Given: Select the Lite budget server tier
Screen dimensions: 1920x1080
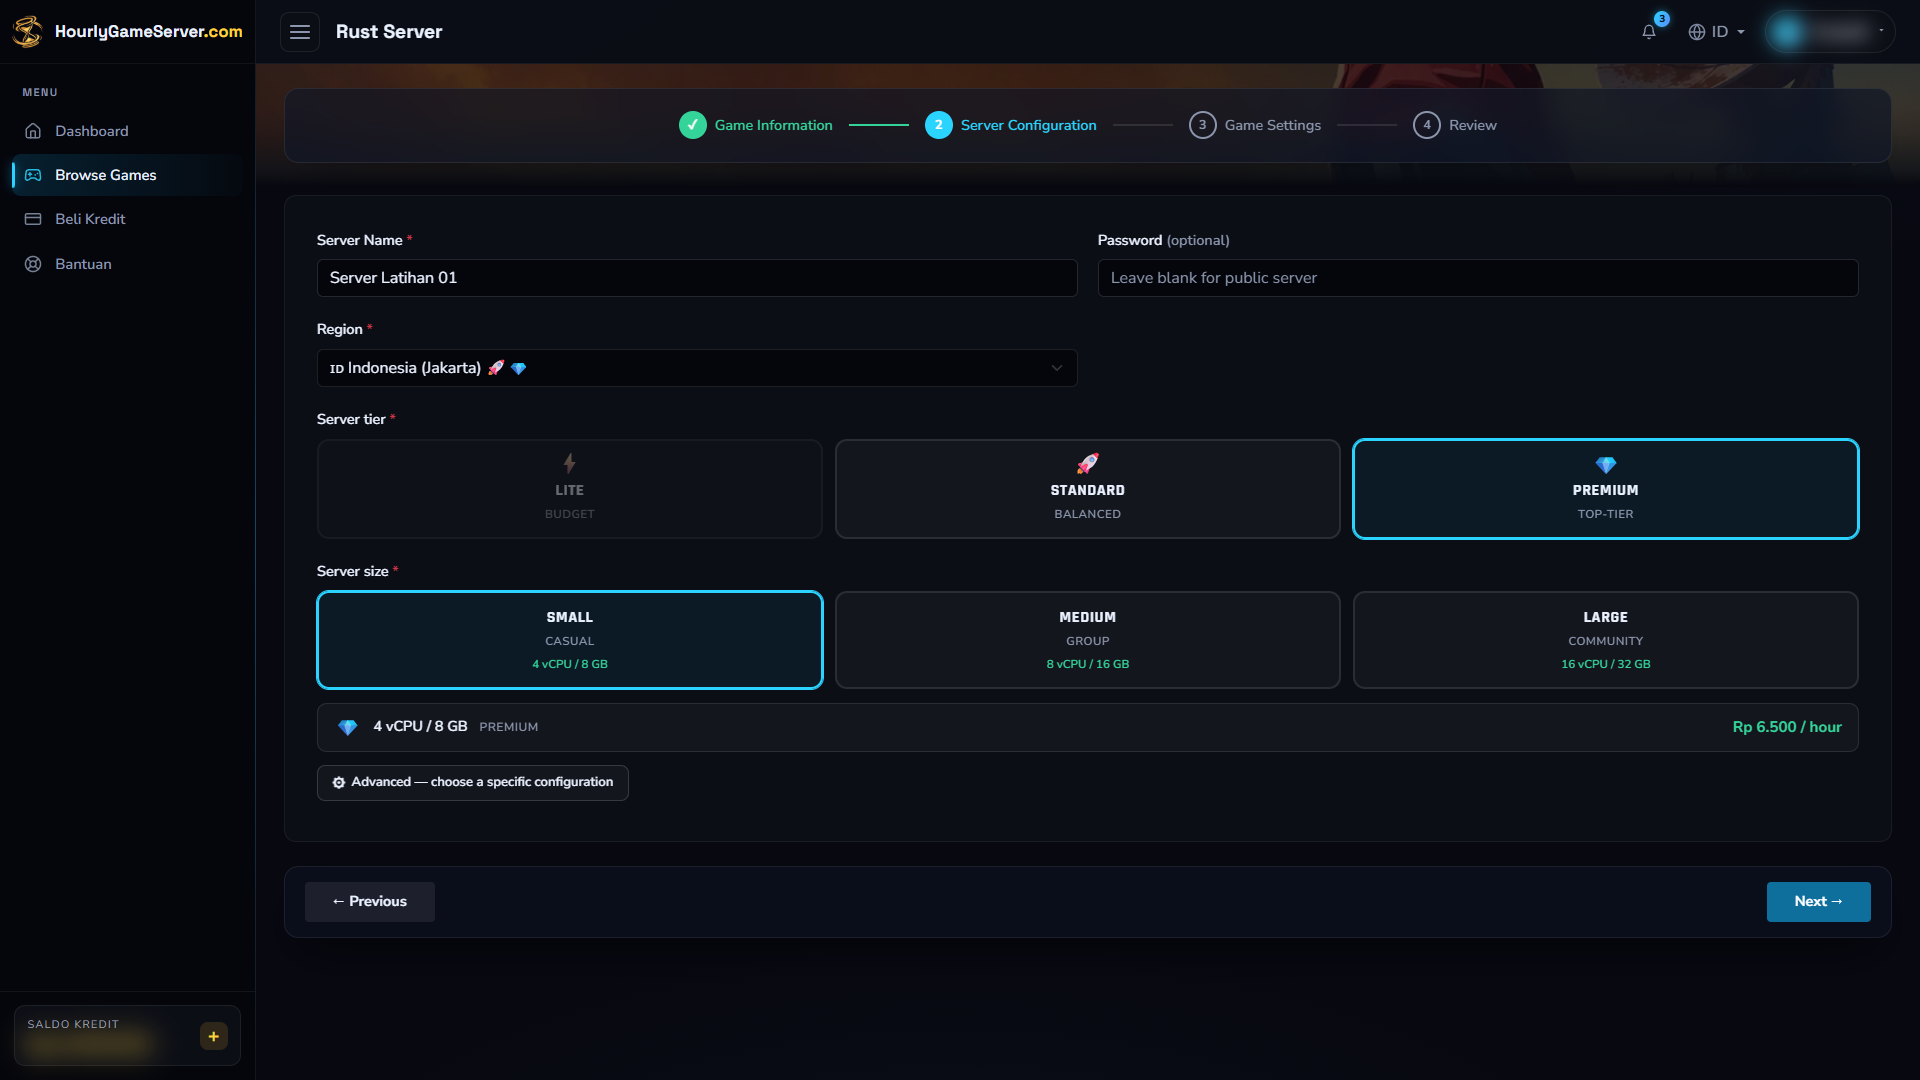Looking at the screenshot, I should (569, 489).
